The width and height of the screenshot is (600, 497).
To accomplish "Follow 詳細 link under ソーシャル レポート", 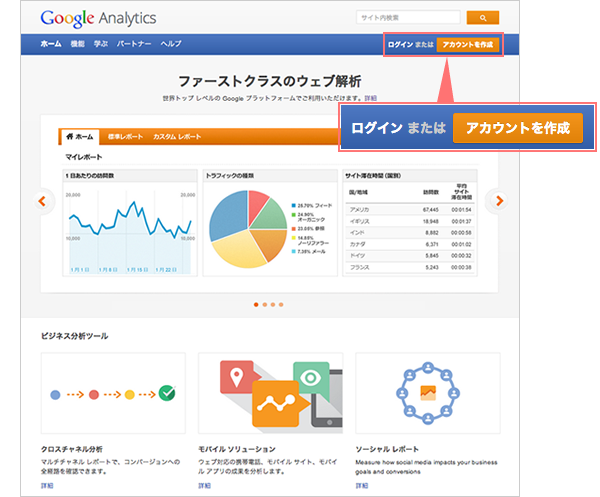I will [x=362, y=486].
